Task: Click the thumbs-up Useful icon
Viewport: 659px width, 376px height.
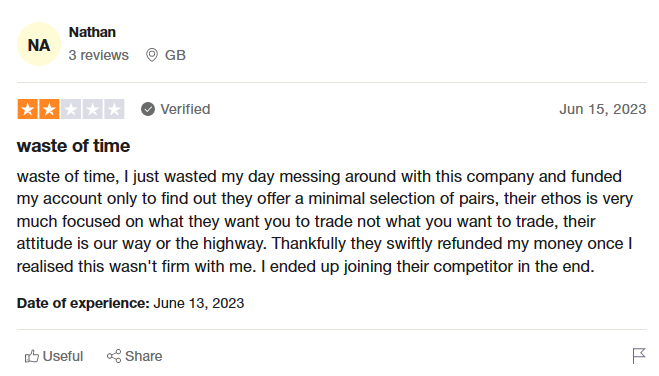Action: coord(32,356)
